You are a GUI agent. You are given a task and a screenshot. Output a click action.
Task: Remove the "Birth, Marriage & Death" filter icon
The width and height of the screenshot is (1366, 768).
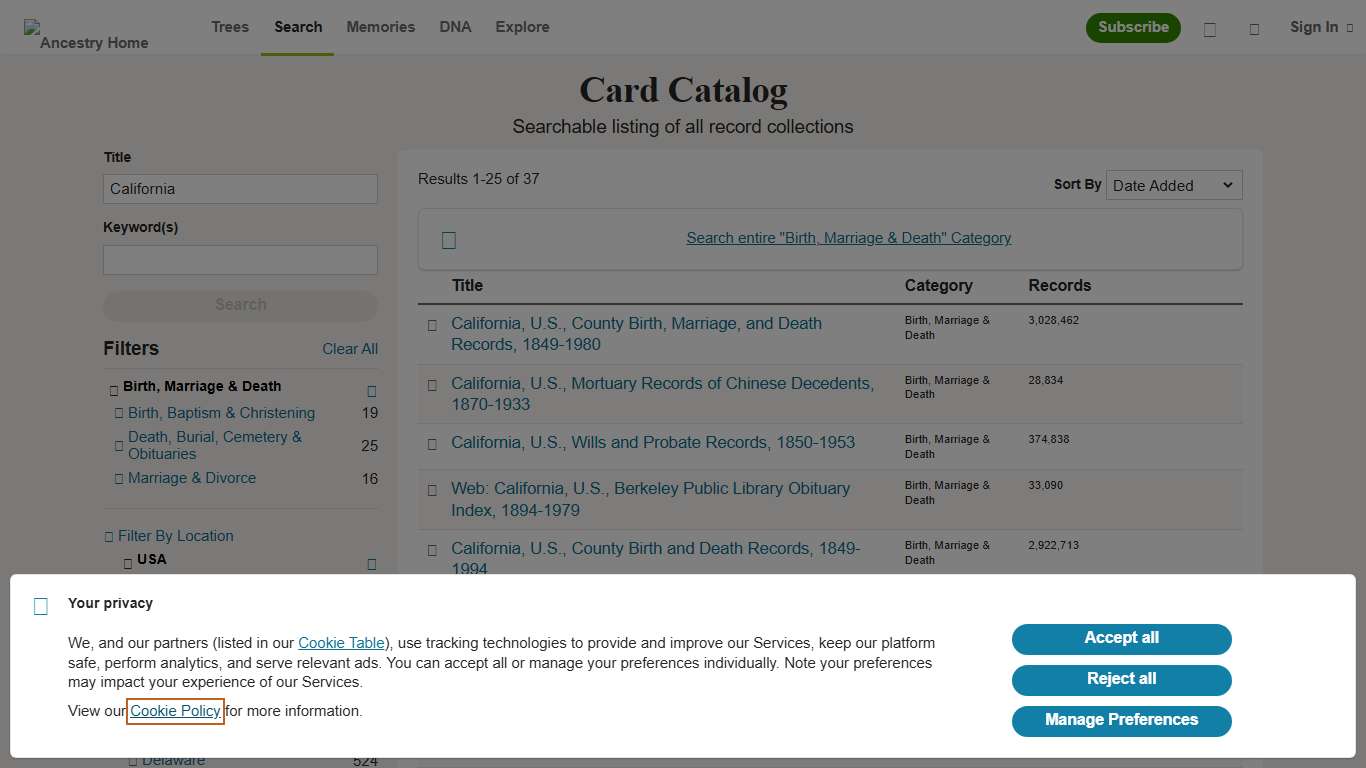(x=371, y=391)
